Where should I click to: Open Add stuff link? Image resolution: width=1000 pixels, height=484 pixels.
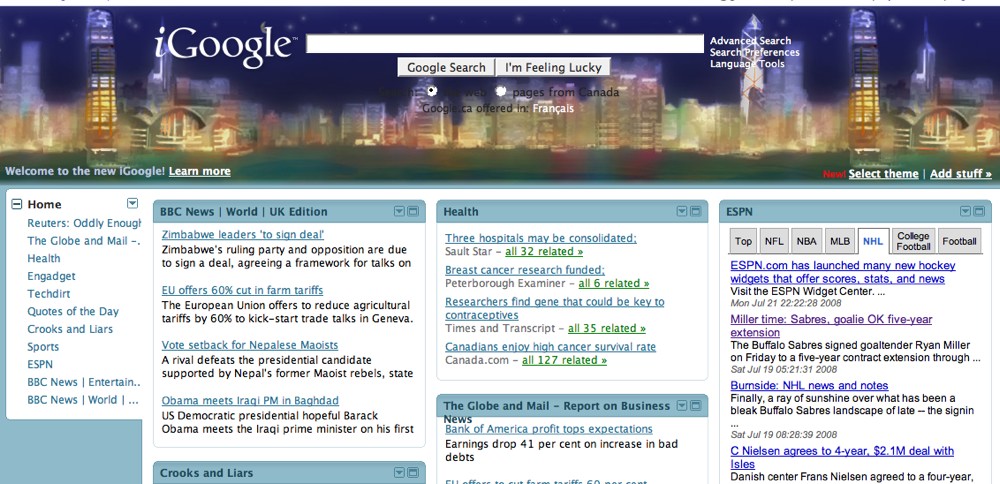[x=960, y=173]
